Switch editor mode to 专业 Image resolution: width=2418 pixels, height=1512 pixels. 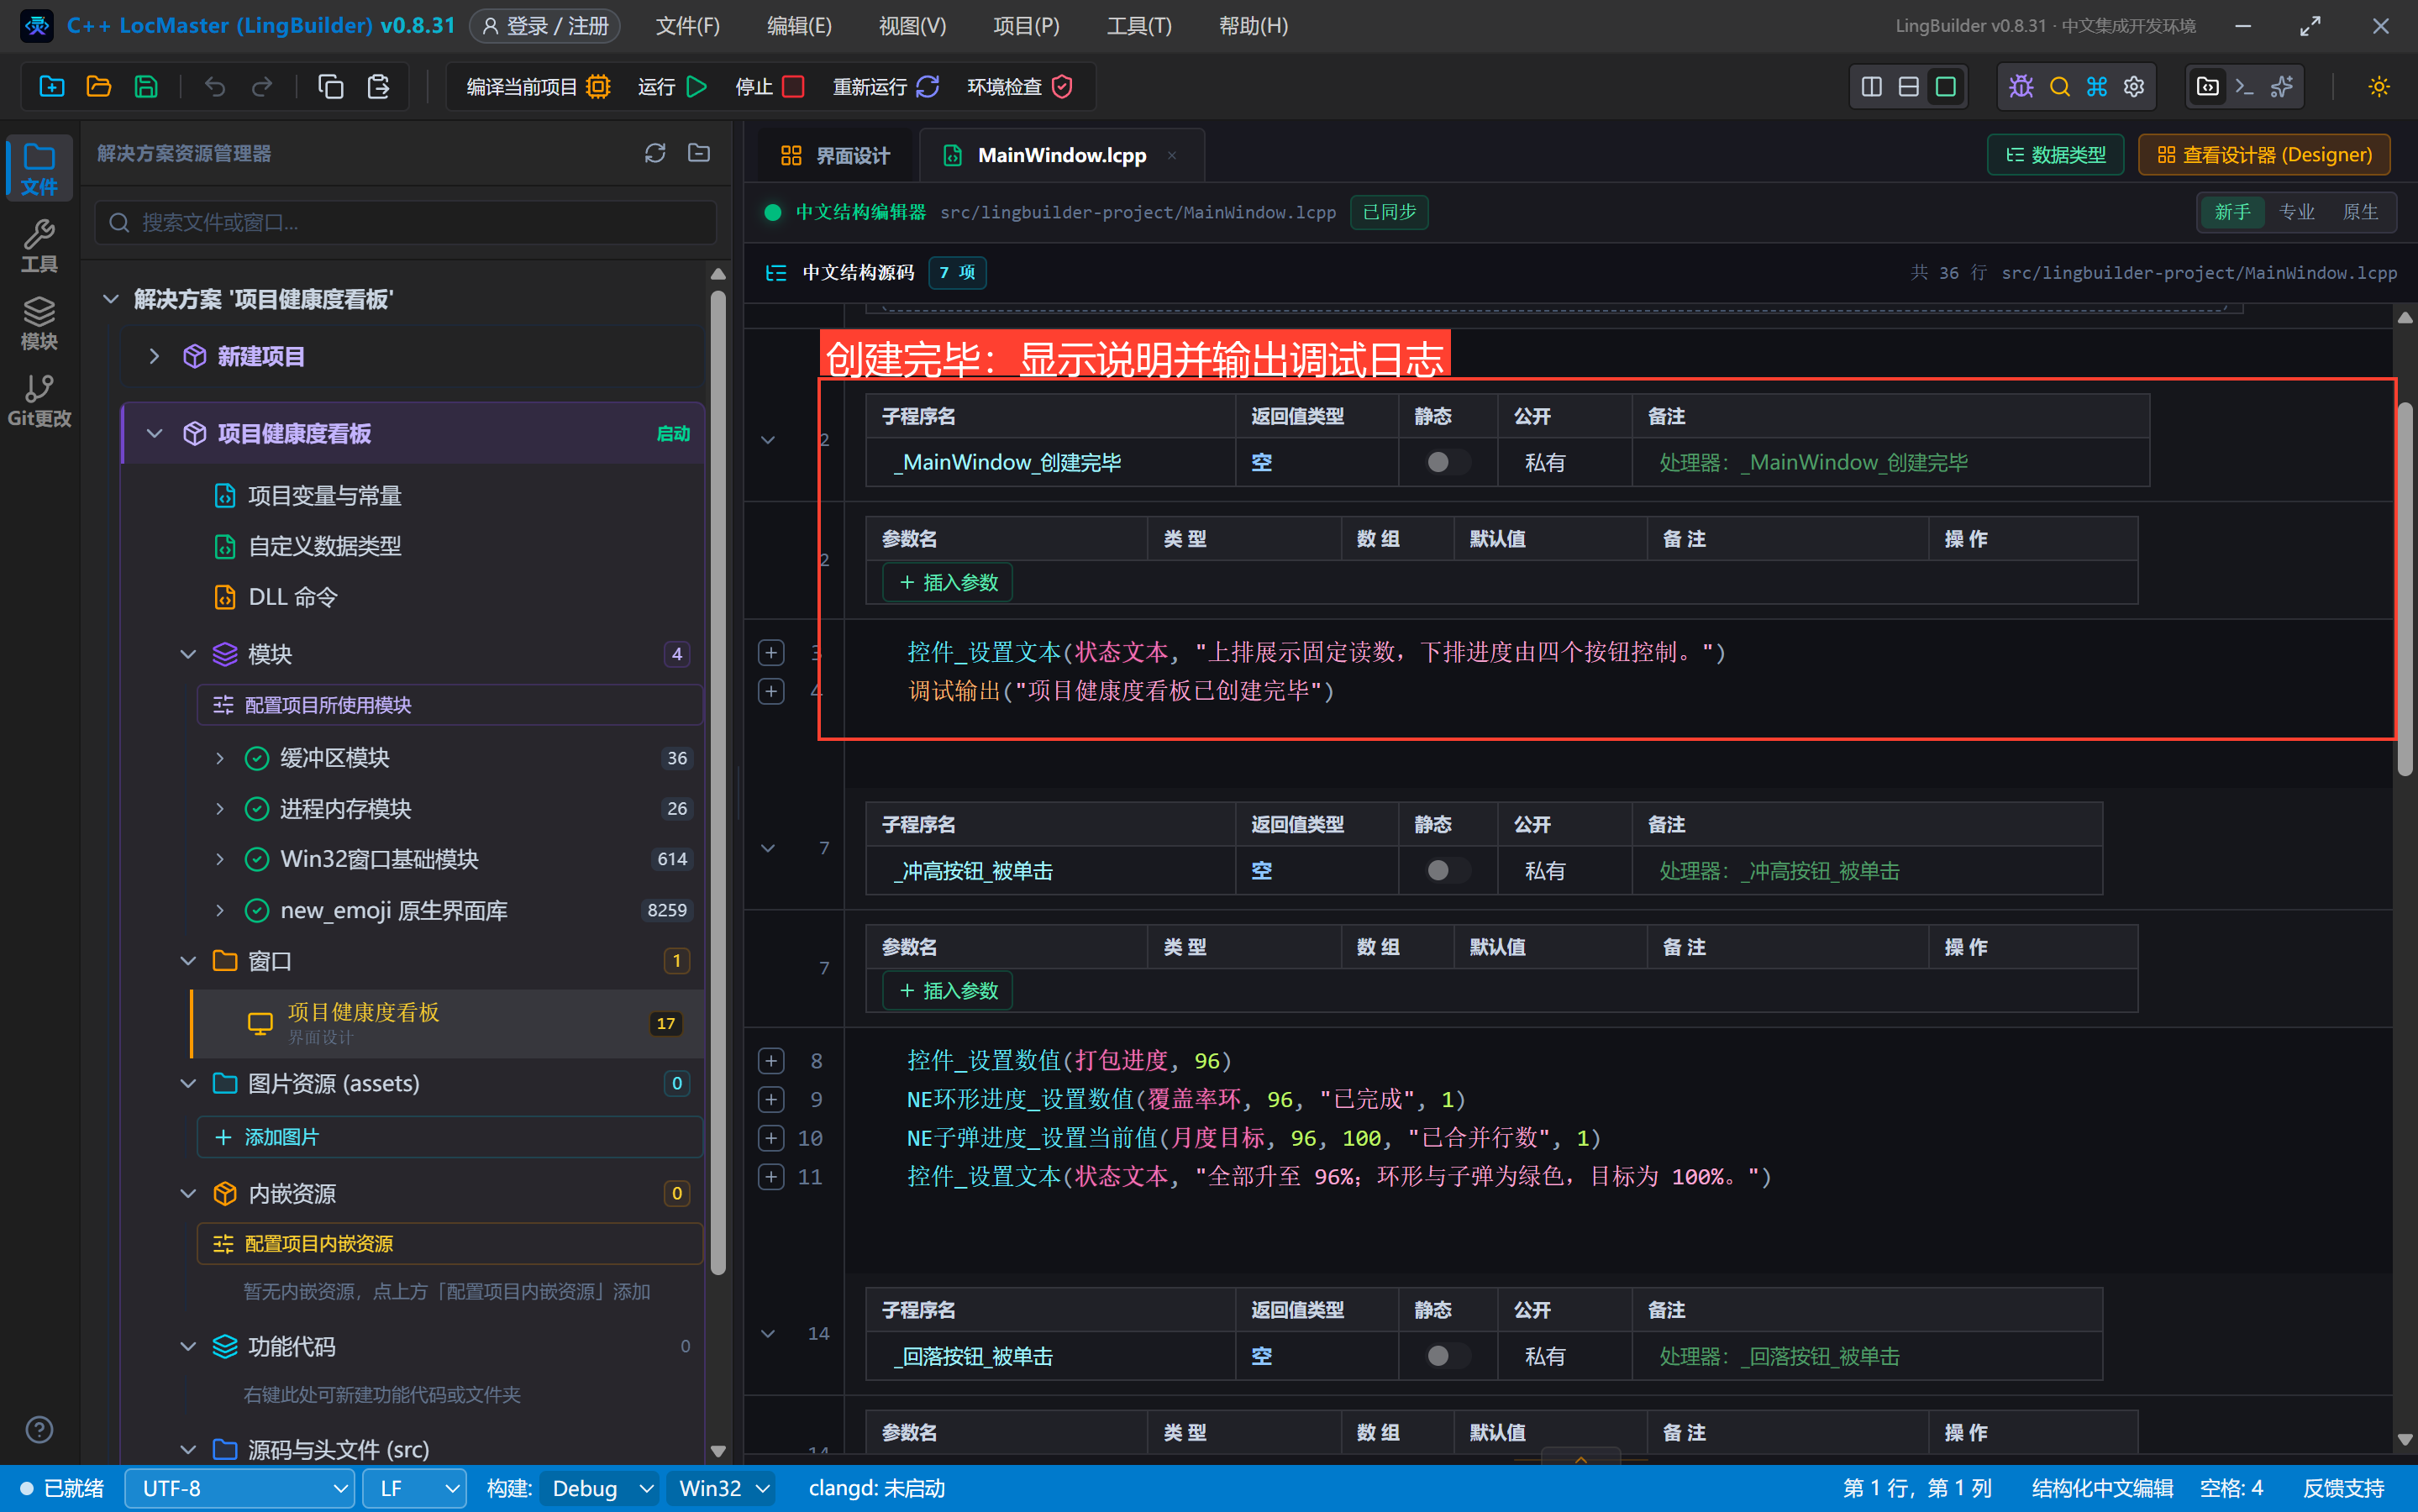[x=2296, y=212]
